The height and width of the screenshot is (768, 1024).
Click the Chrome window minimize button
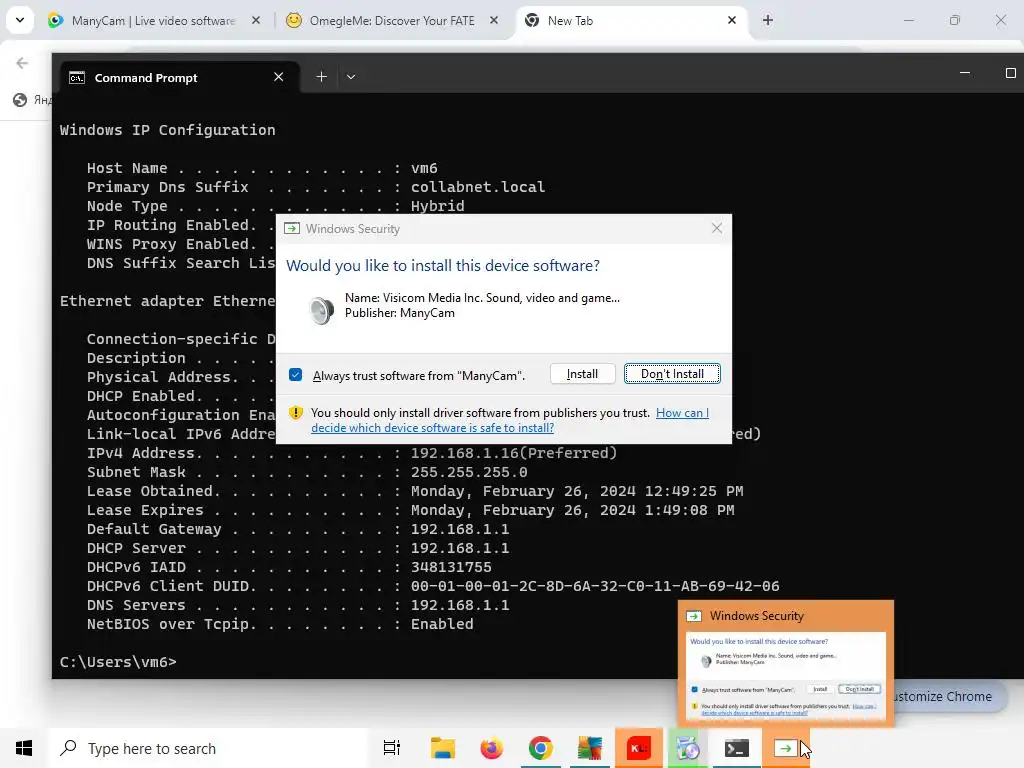(908, 21)
